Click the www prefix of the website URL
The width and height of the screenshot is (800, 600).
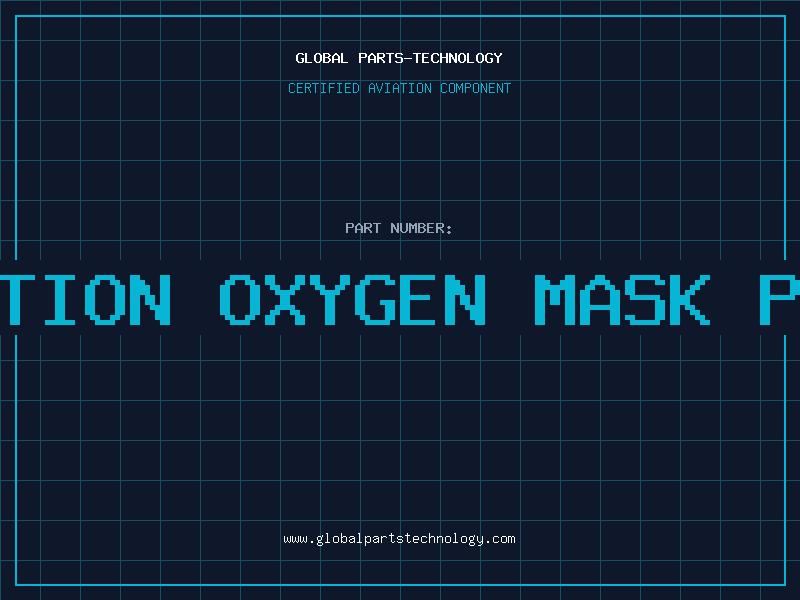point(295,539)
